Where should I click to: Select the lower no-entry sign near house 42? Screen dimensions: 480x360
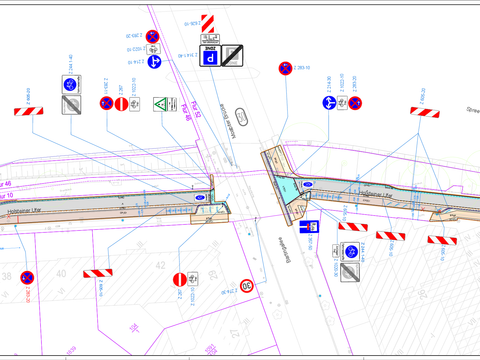tap(180, 279)
